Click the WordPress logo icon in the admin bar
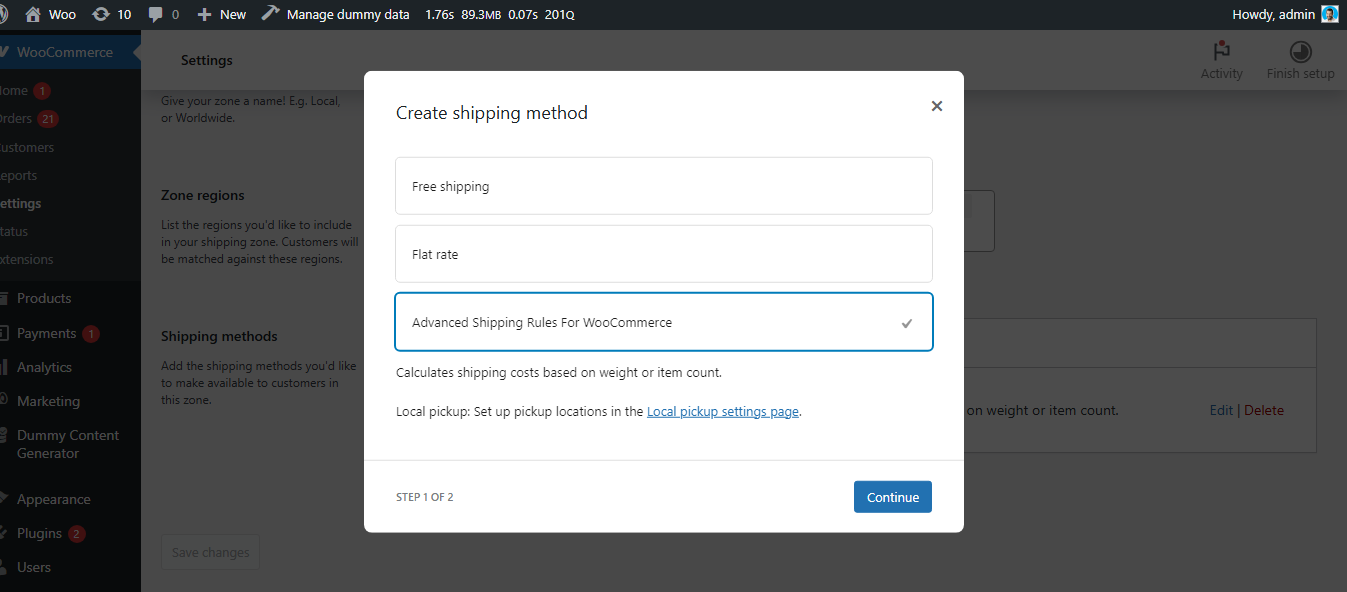The height and width of the screenshot is (592, 1347). (3, 14)
